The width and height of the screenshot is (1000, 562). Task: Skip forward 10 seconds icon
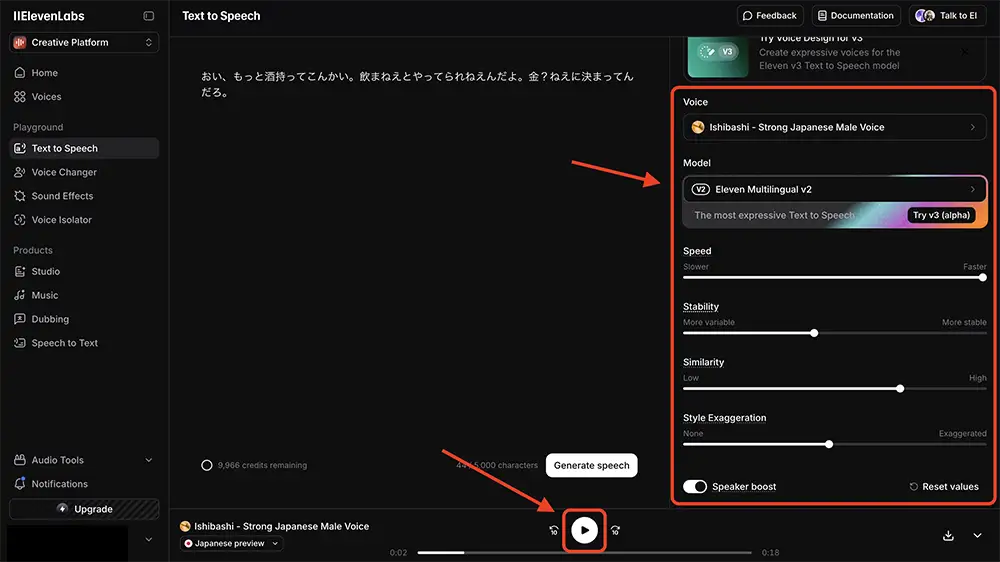coord(615,530)
